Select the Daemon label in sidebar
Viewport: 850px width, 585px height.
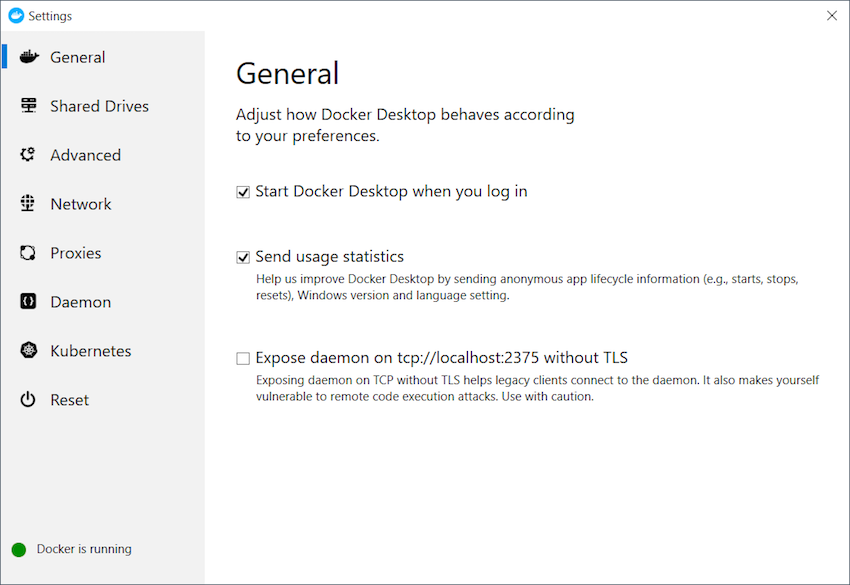[81, 302]
